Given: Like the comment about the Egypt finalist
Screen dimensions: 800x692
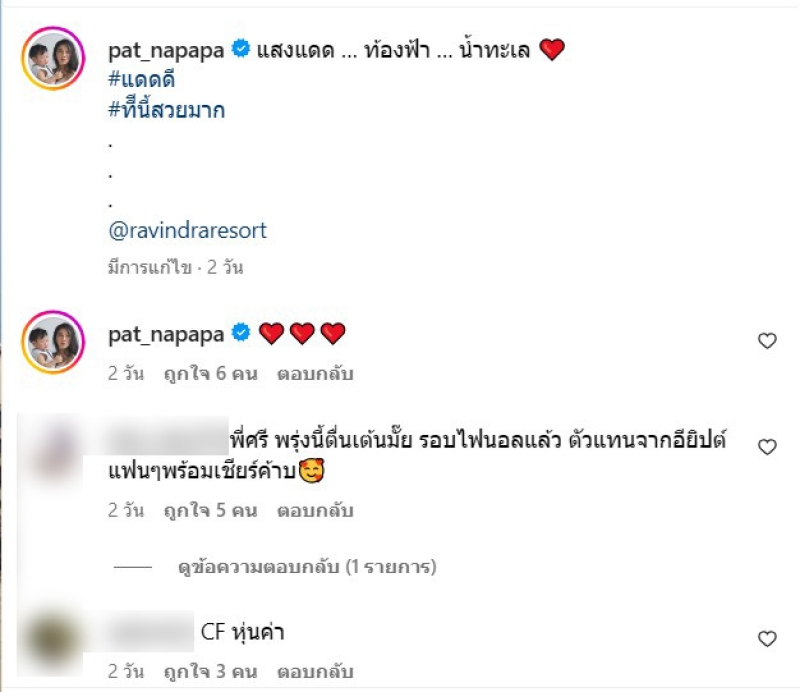Looking at the screenshot, I should pyautogui.click(x=767, y=447).
